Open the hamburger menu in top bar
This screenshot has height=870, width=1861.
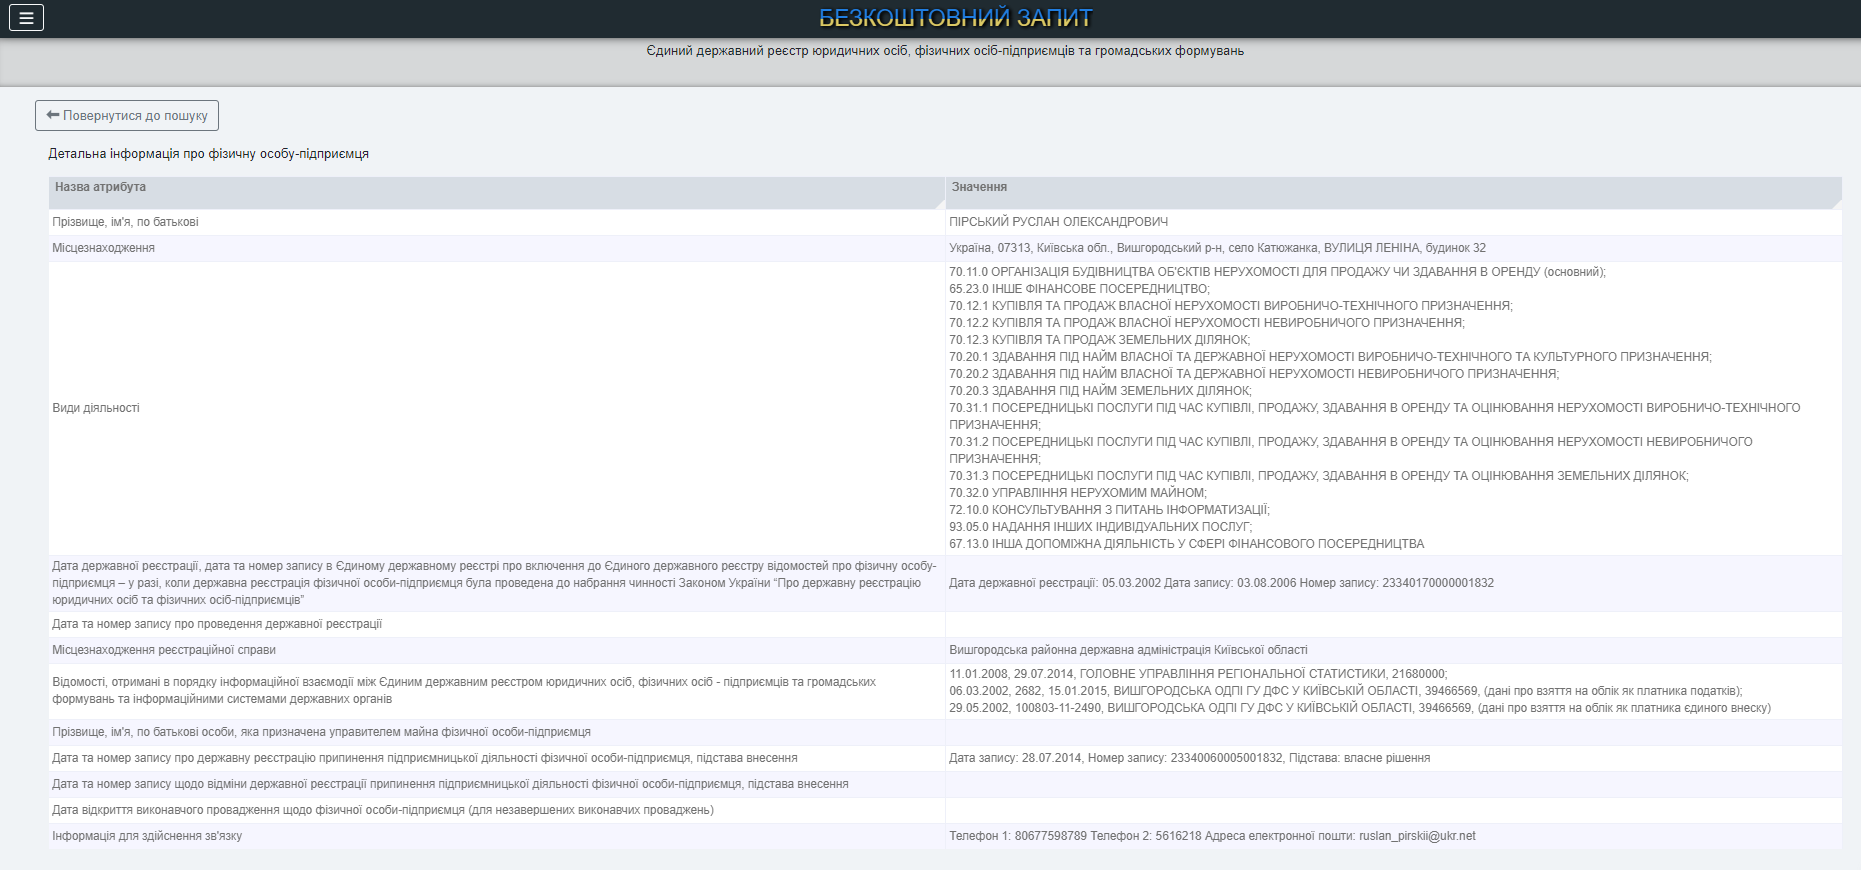click(x=26, y=18)
